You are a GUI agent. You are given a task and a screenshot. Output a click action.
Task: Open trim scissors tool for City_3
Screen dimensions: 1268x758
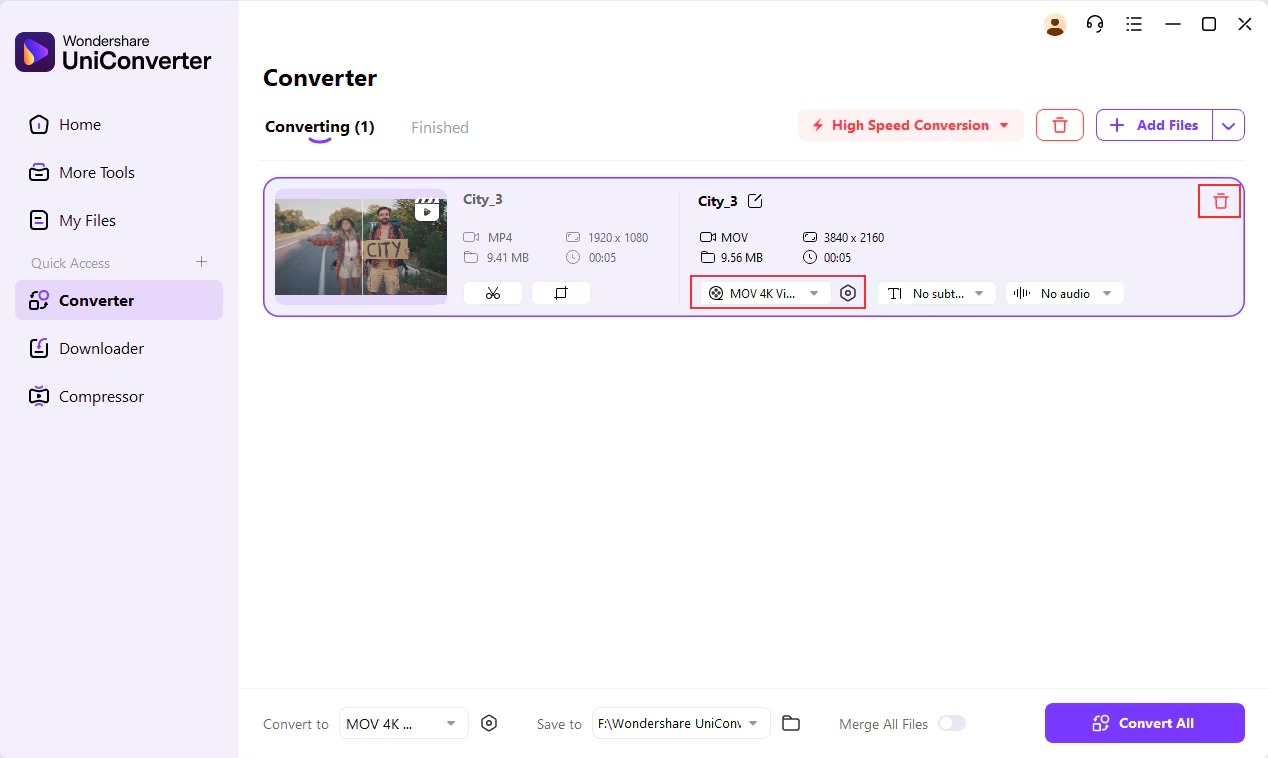[x=493, y=293]
